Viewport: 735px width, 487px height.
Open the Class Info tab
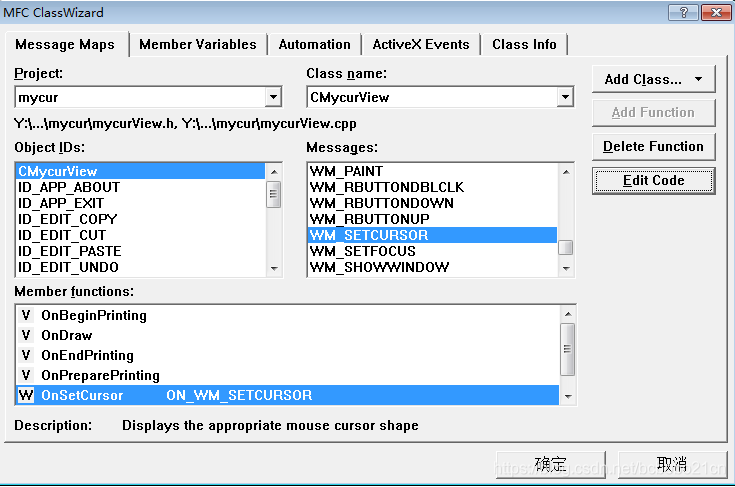click(x=524, y=45)
